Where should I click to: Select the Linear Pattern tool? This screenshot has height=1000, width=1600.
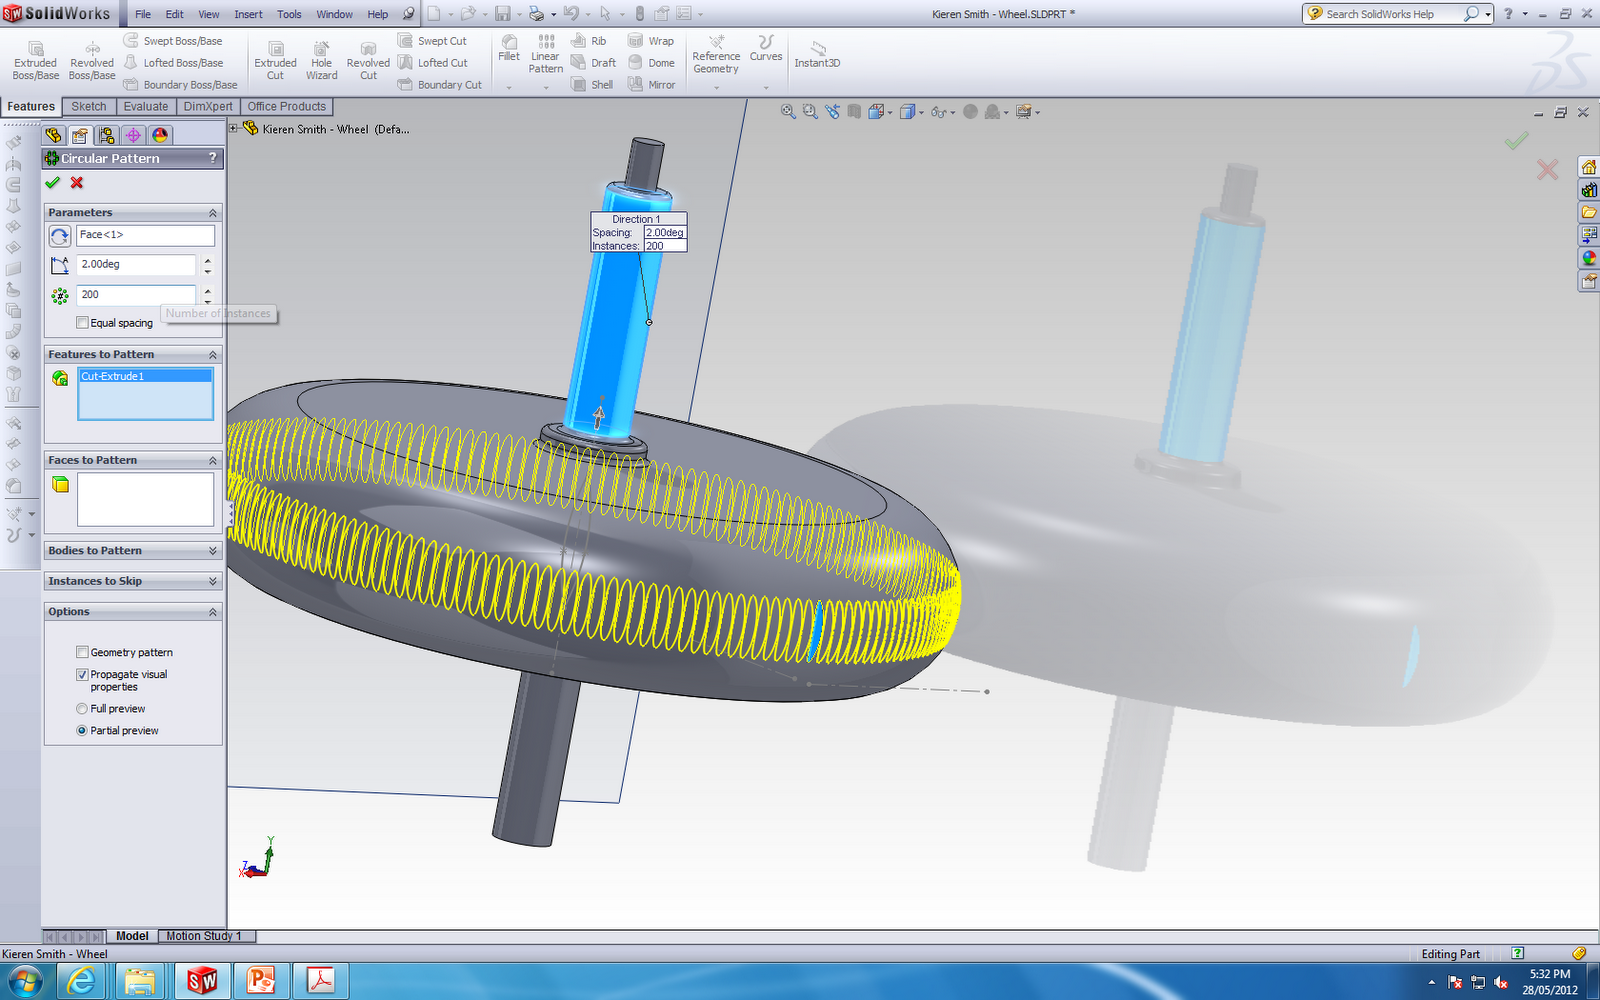(546, 54)
